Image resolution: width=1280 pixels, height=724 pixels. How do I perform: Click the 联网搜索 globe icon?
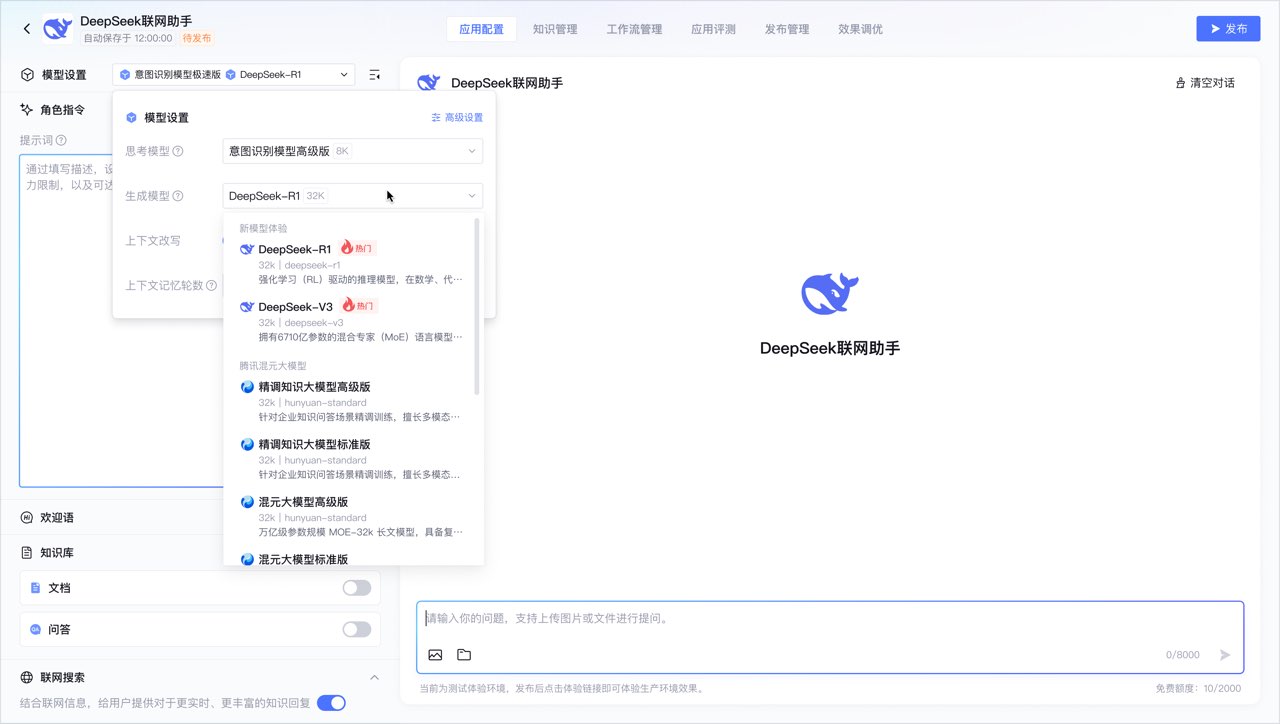coord(27,677)
